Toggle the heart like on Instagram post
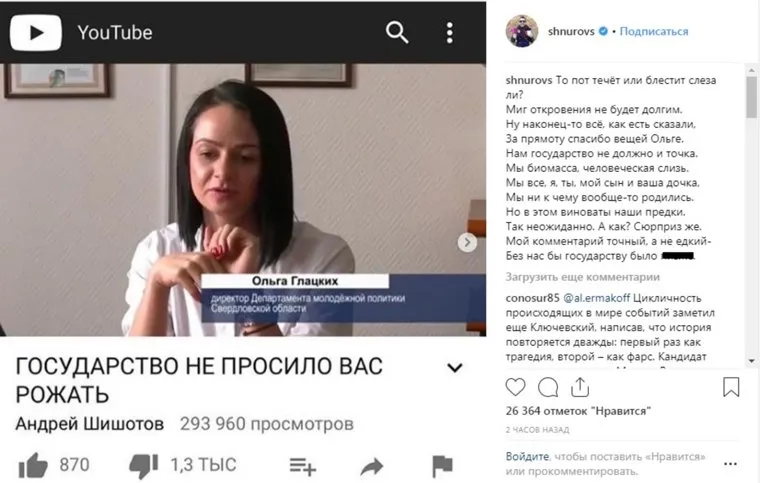Image resolution: width=760 pixels, height=483 pixels. (x=515, y=387)
